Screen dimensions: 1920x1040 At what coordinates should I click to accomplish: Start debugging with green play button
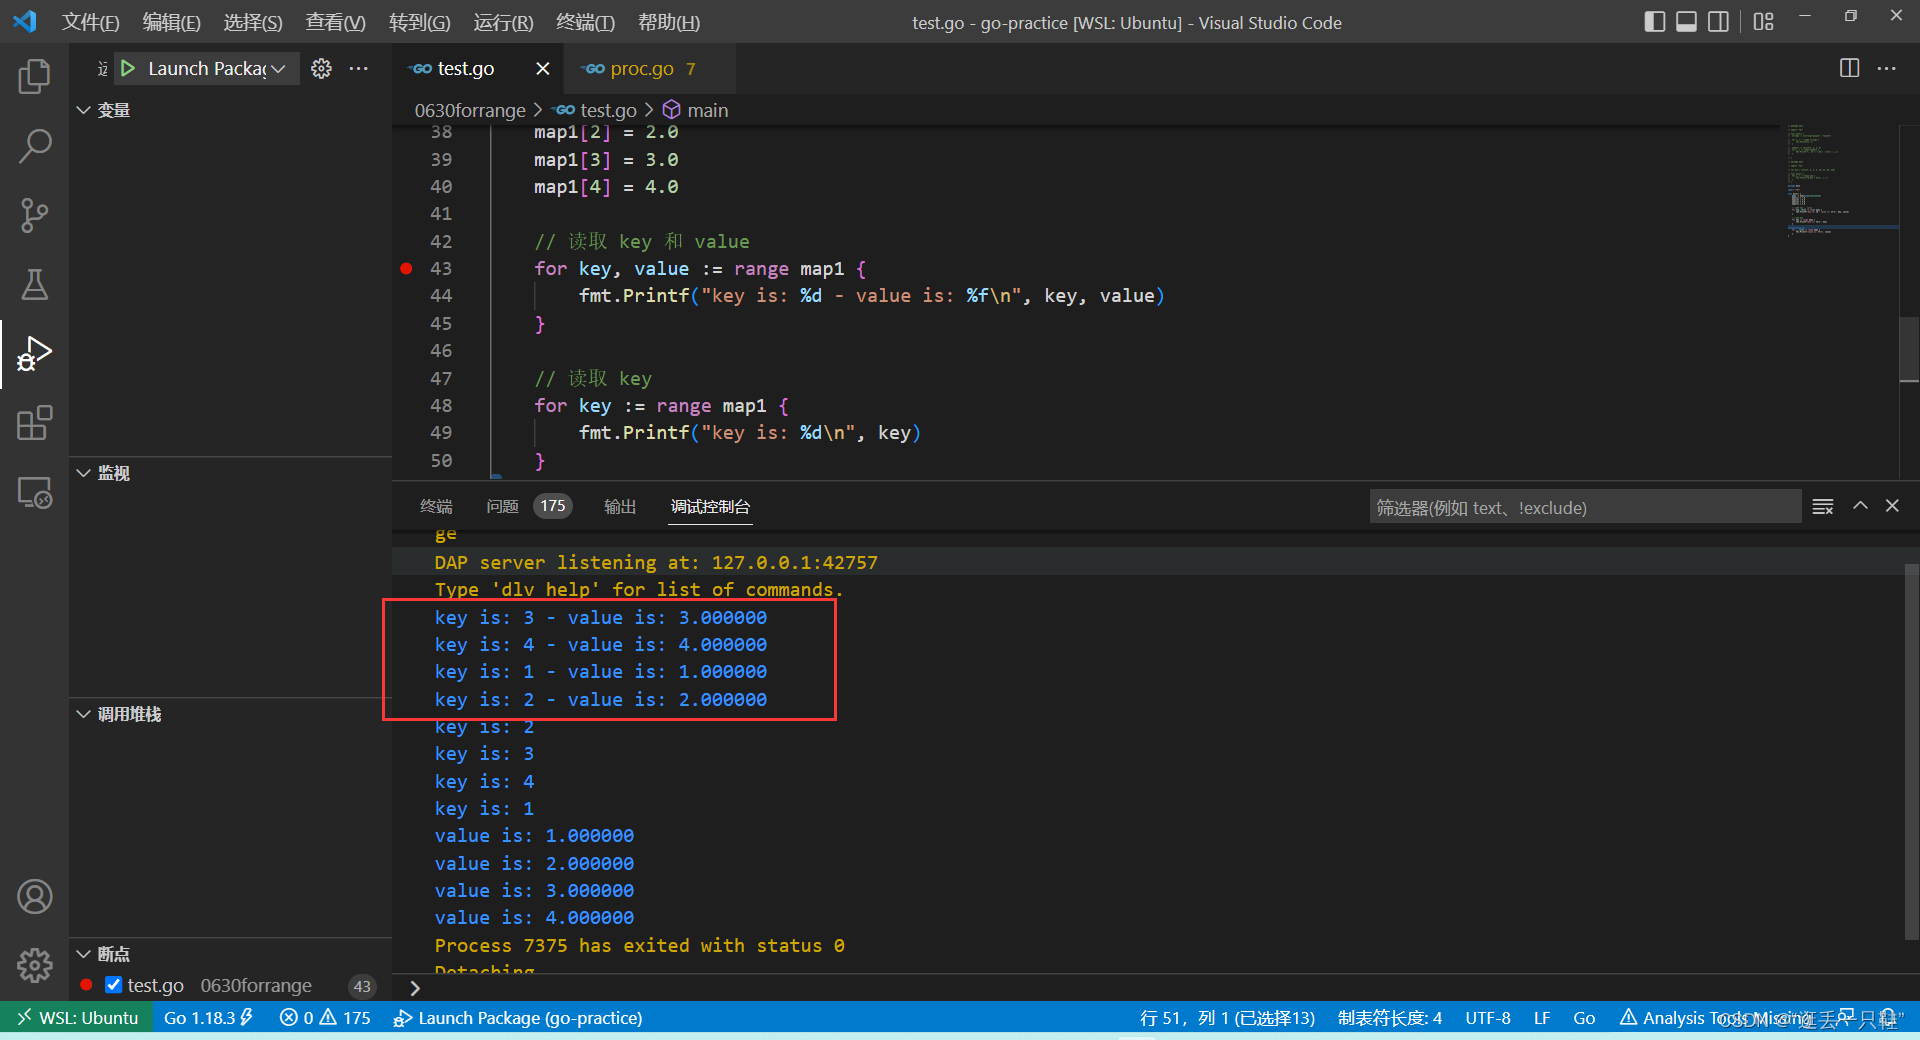(x=128, y=68)
